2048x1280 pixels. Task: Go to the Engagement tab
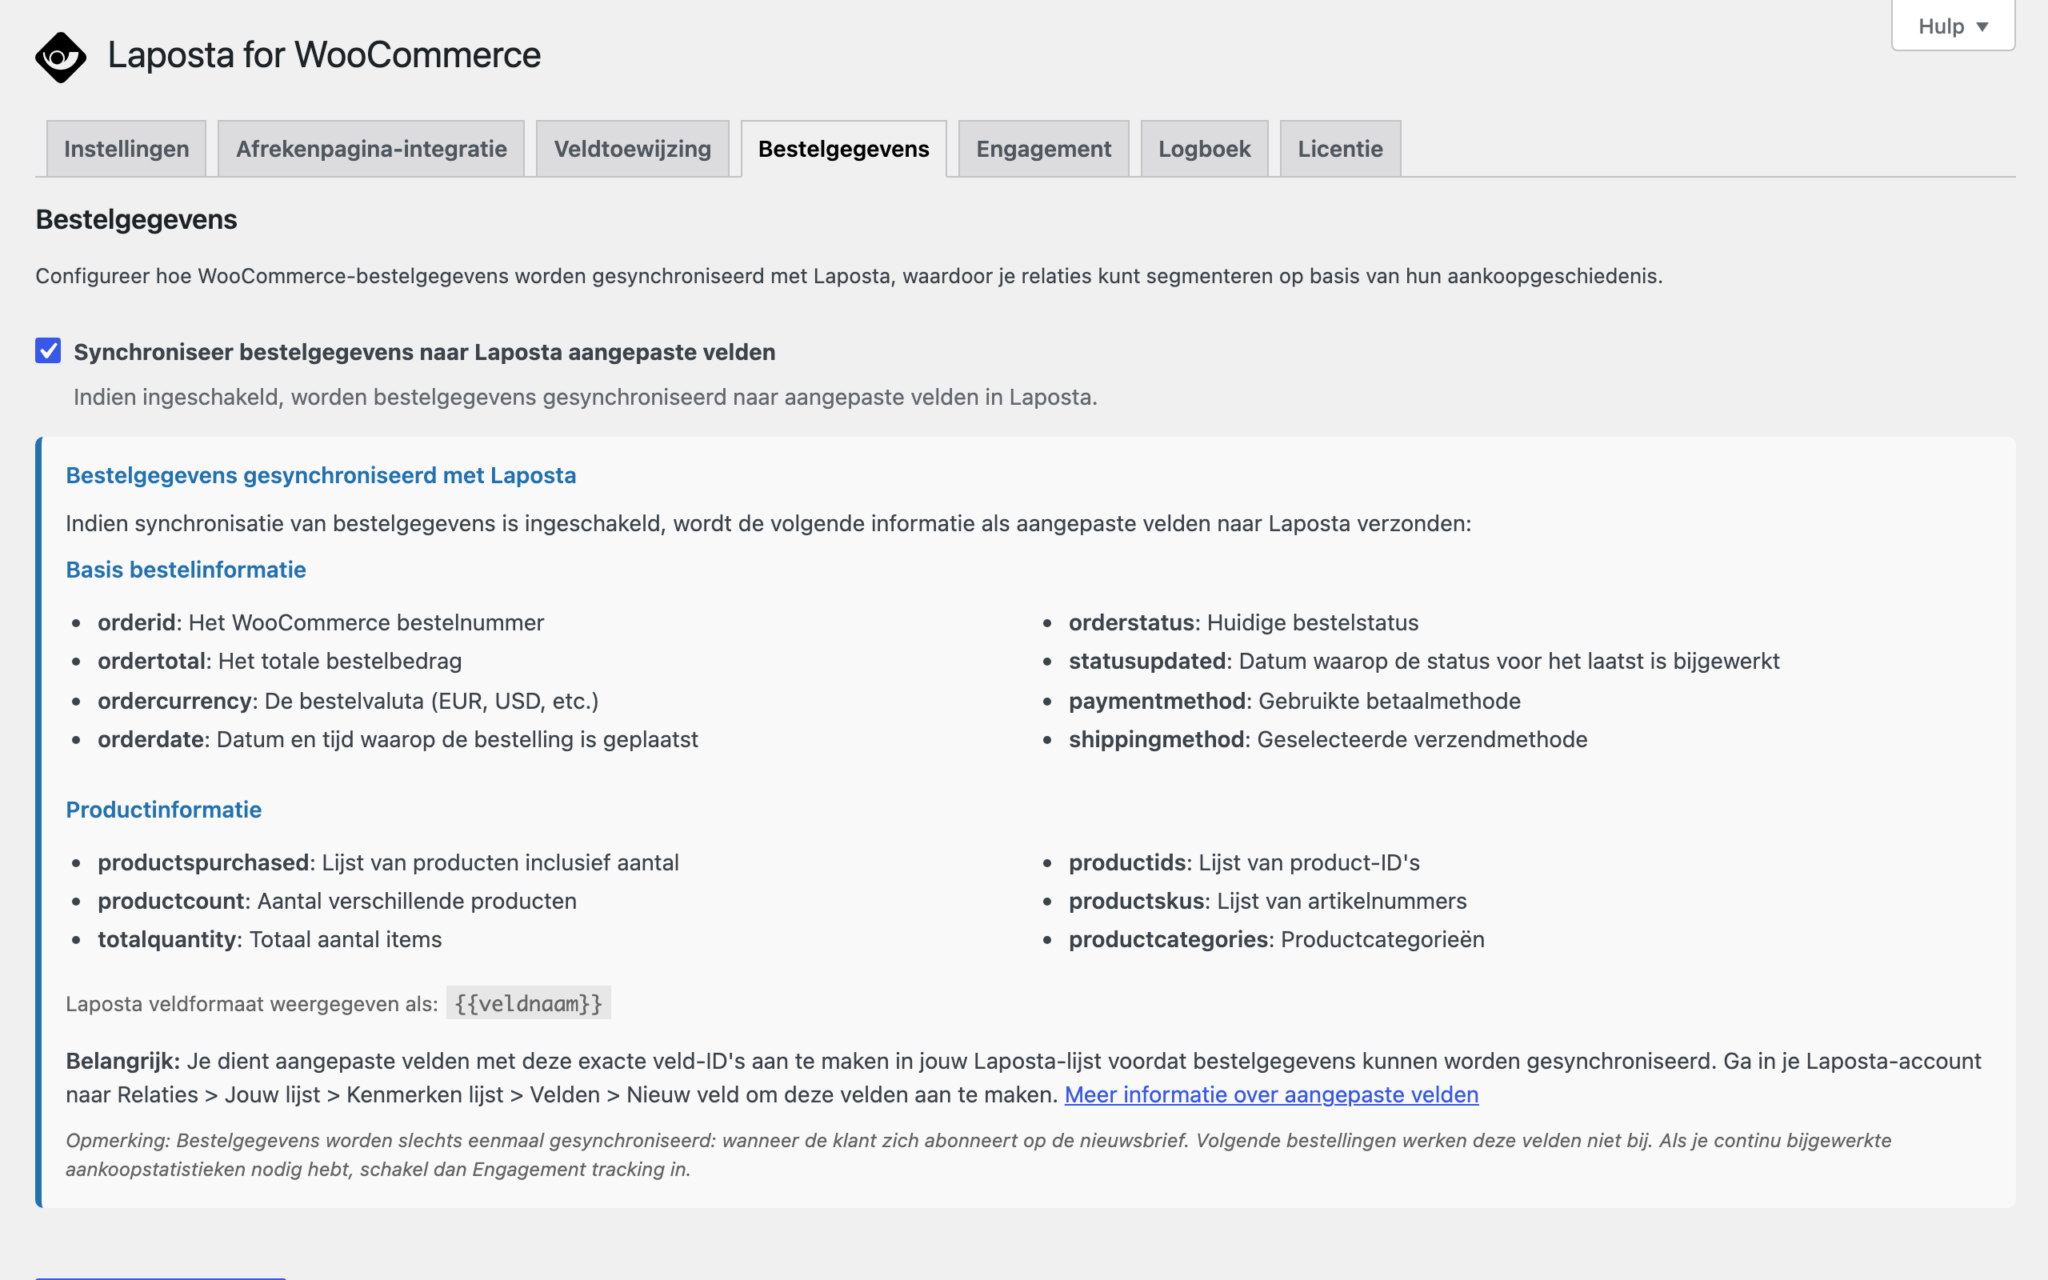(1043, 149)
